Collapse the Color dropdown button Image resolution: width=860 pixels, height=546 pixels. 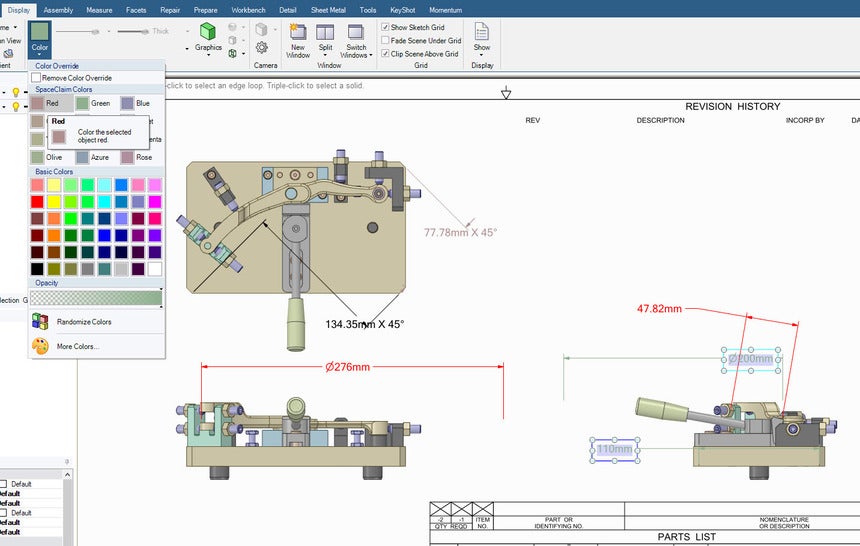[40, 38]
